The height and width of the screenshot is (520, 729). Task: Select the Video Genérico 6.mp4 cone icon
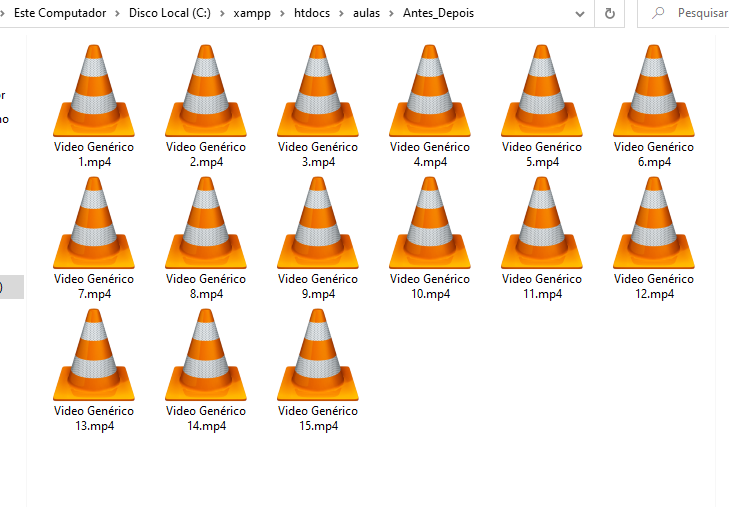pyautogui.click(x=654, y=91)
